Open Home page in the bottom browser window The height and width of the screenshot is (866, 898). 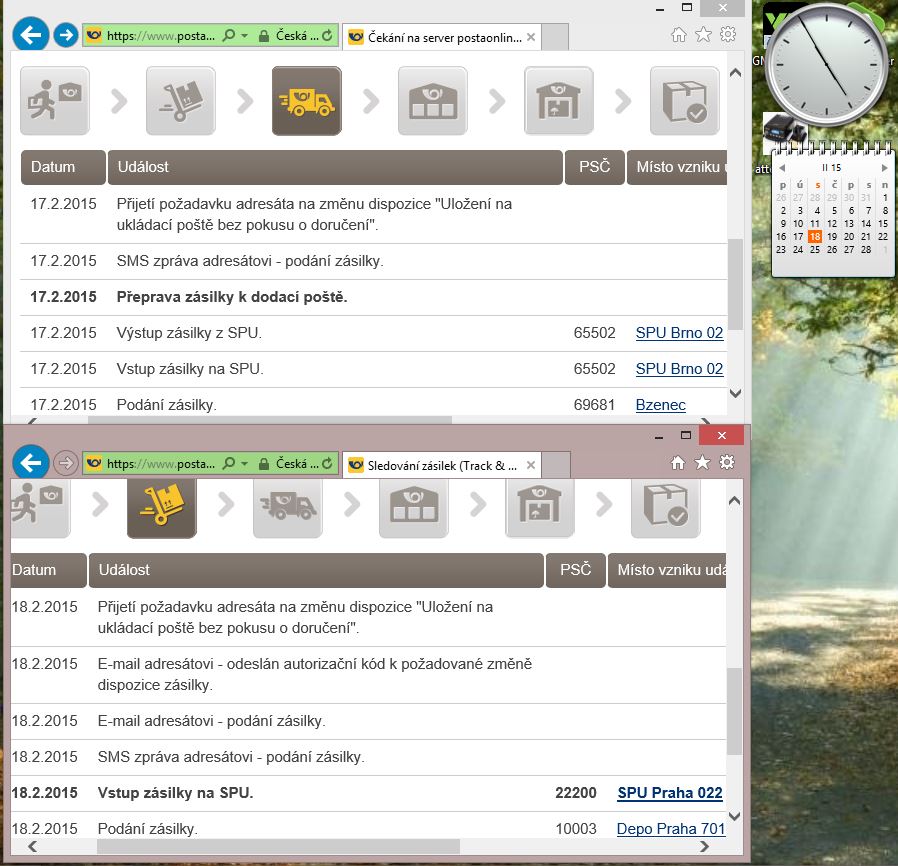[x=678, y=463]
